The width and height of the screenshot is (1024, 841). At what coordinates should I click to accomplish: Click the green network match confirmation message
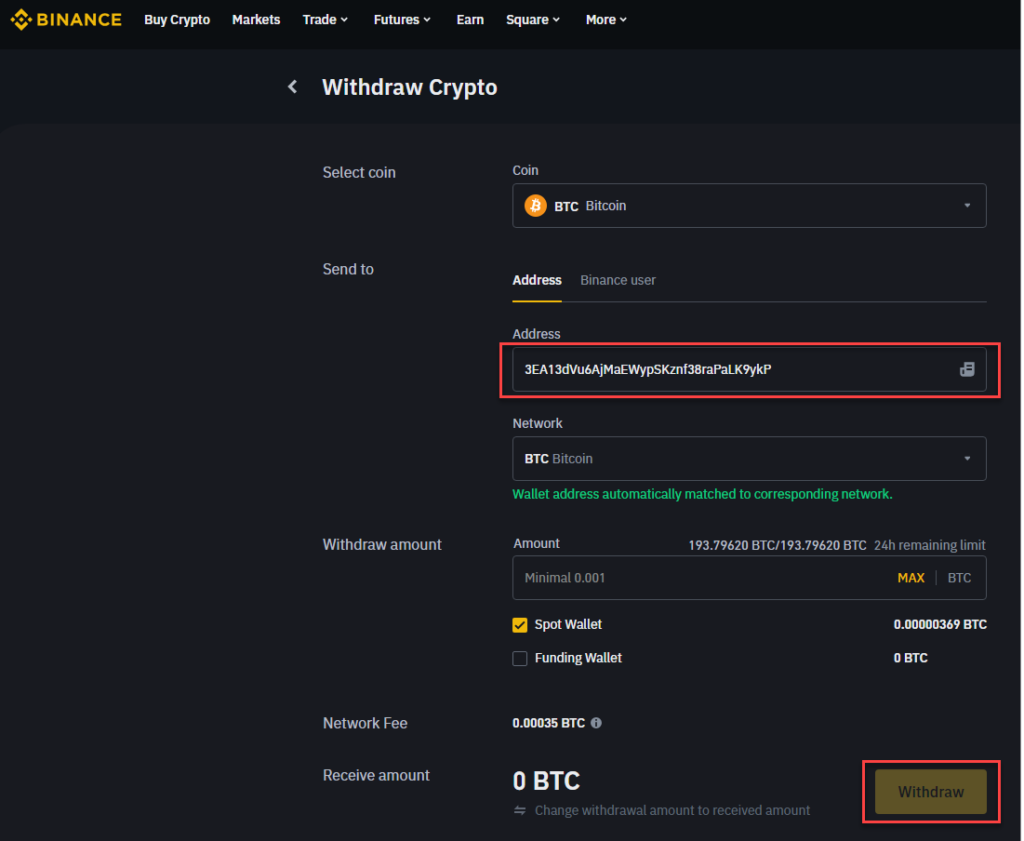click(x=702, y=493)
